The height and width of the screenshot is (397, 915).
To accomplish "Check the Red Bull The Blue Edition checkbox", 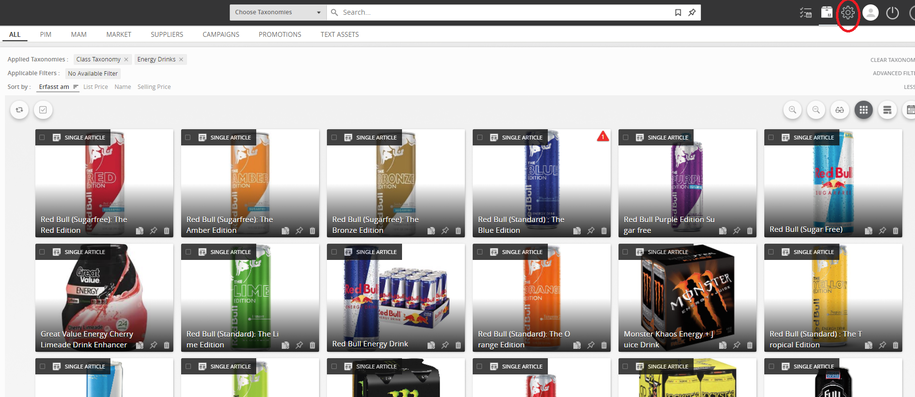I will click(x=480, y=137).
